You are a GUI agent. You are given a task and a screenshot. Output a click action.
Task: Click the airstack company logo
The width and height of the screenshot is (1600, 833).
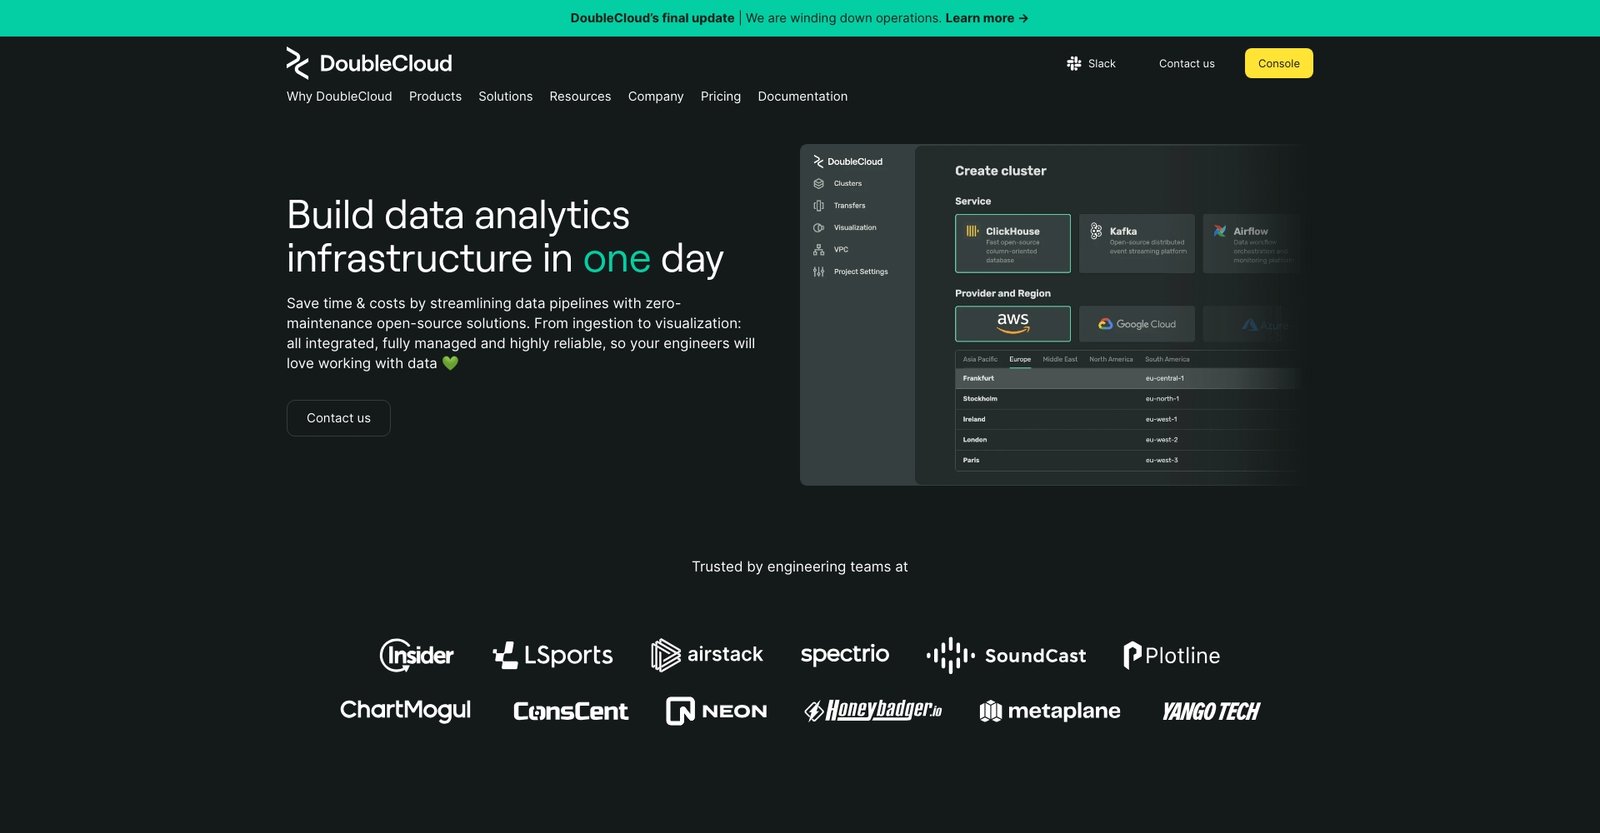(x=707, y=655)
